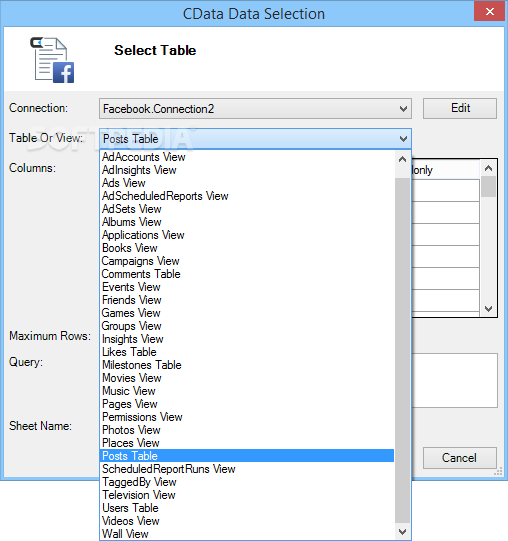Open the Connection dropdown
The height and width of the screenshot is (541, 508).
tap(255, 109)
